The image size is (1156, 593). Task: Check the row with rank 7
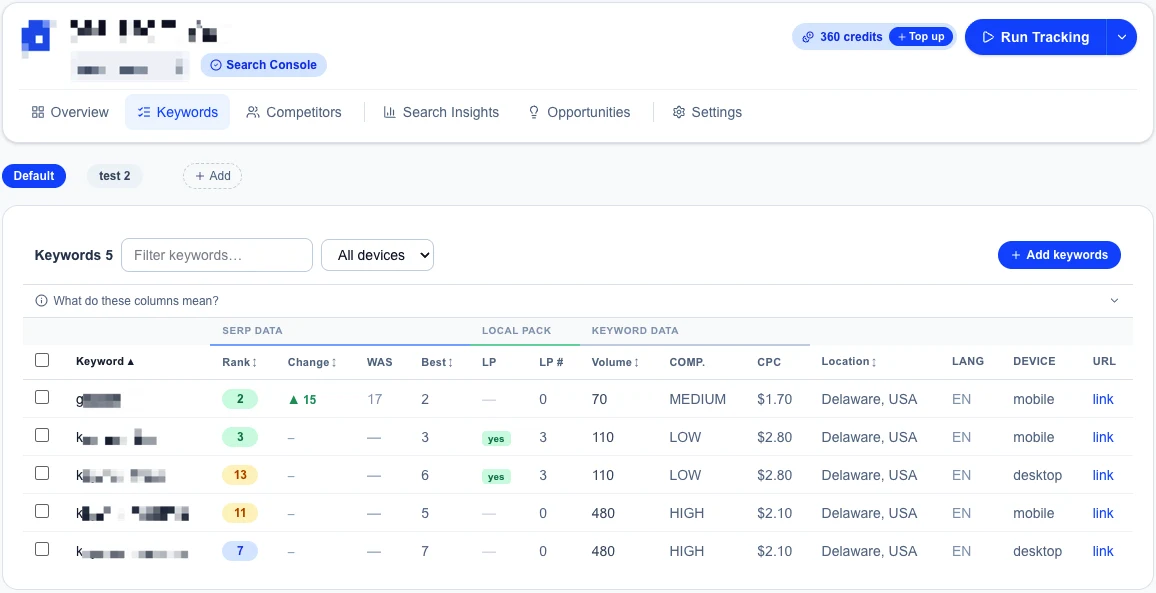click(42, 549)
